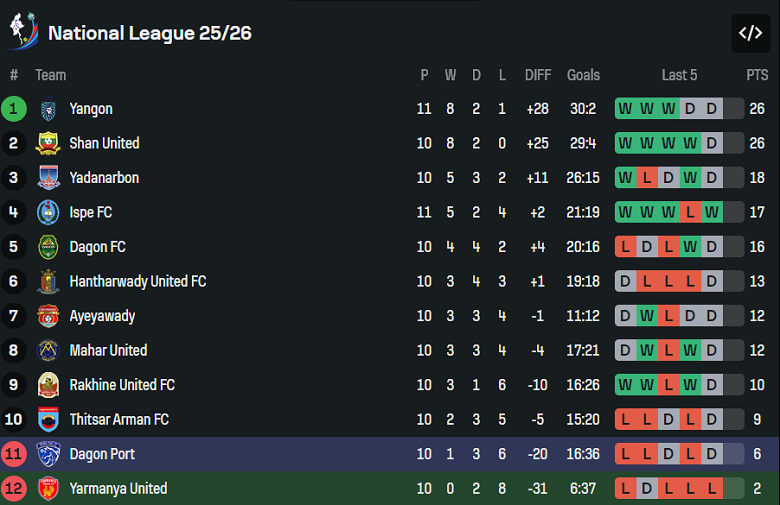780x505 pixels.
Task: Click the Hantharwady United FC crest
Action: (48, 281)
